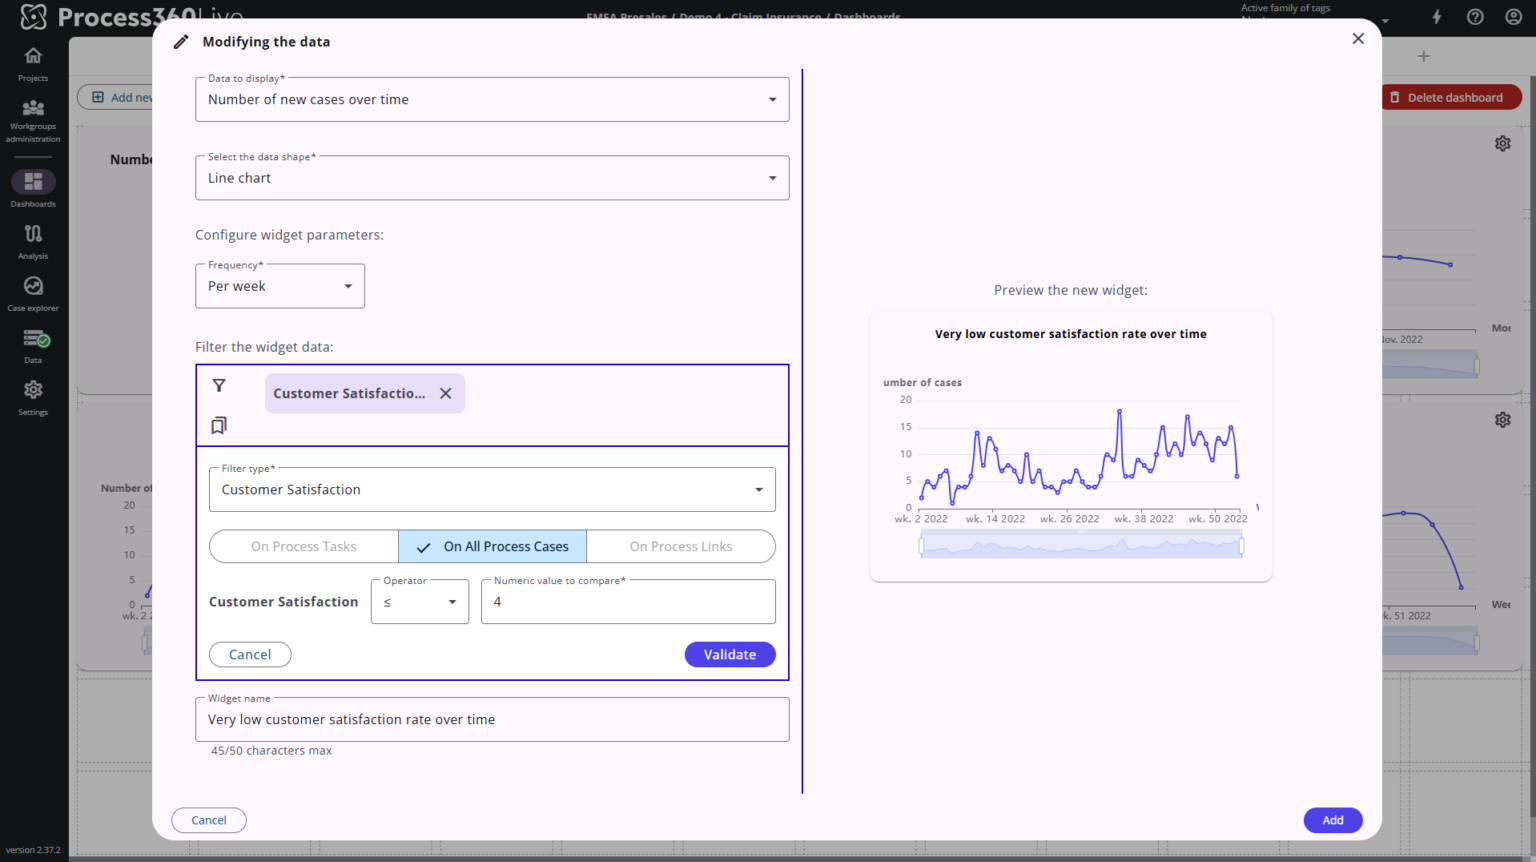The image size is (1536, 862).
Task: Open the Help icon in the top bar
Action: 1475,16
